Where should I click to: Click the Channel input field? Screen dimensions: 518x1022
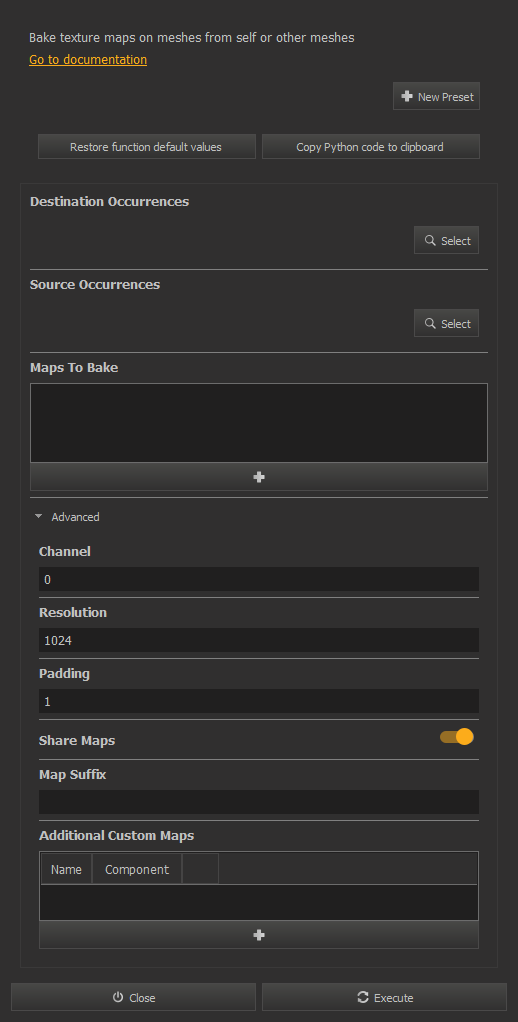click(x=259, y=579)
